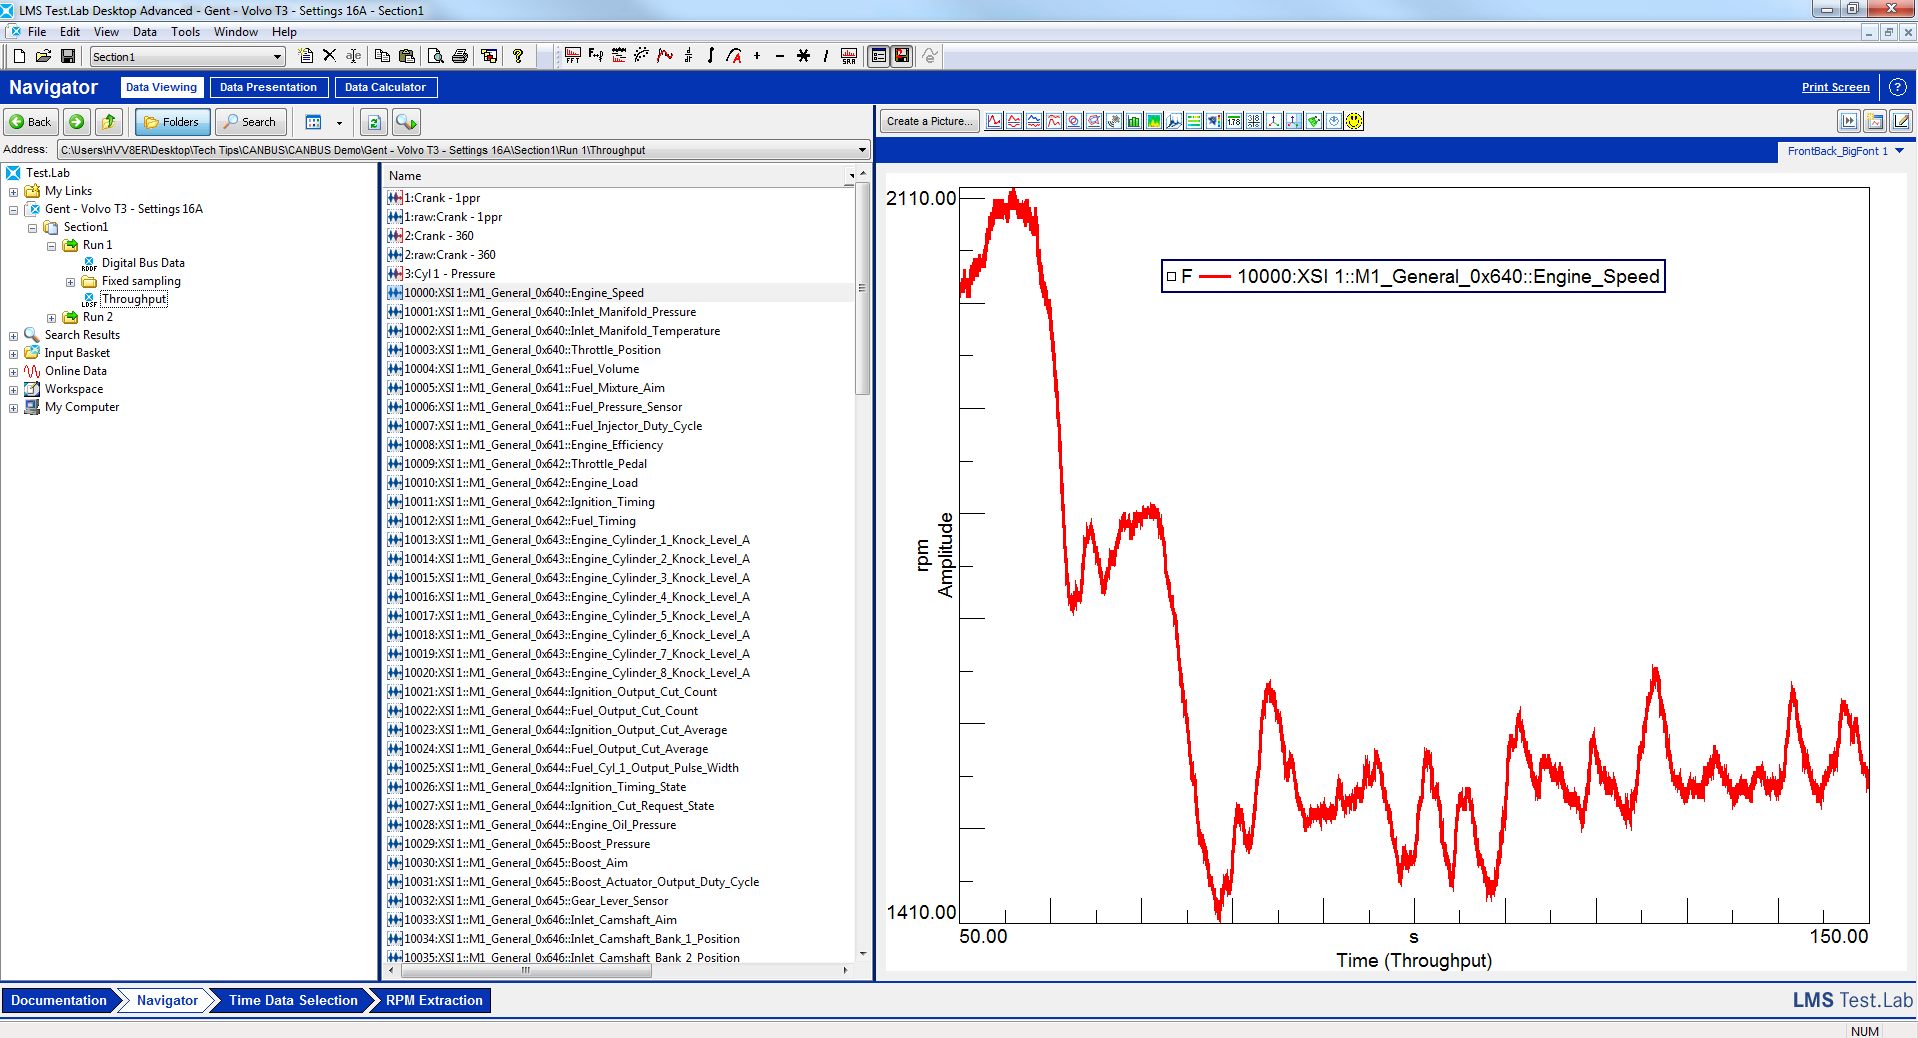
Task: Click the fast-forward icon at top right
Action: (1849, 121)
